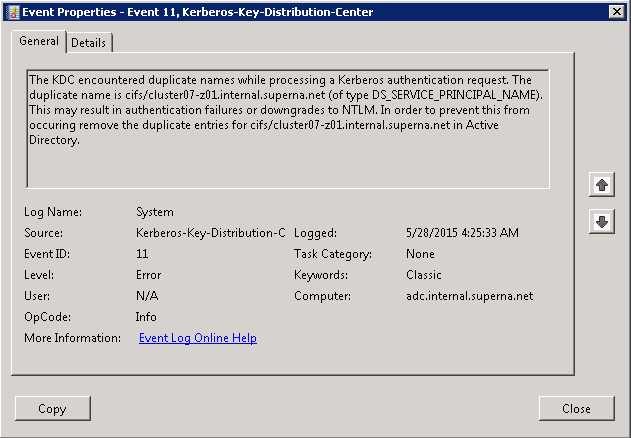Click the Level value Error
The image size is (631, 438).
(148, 275)
